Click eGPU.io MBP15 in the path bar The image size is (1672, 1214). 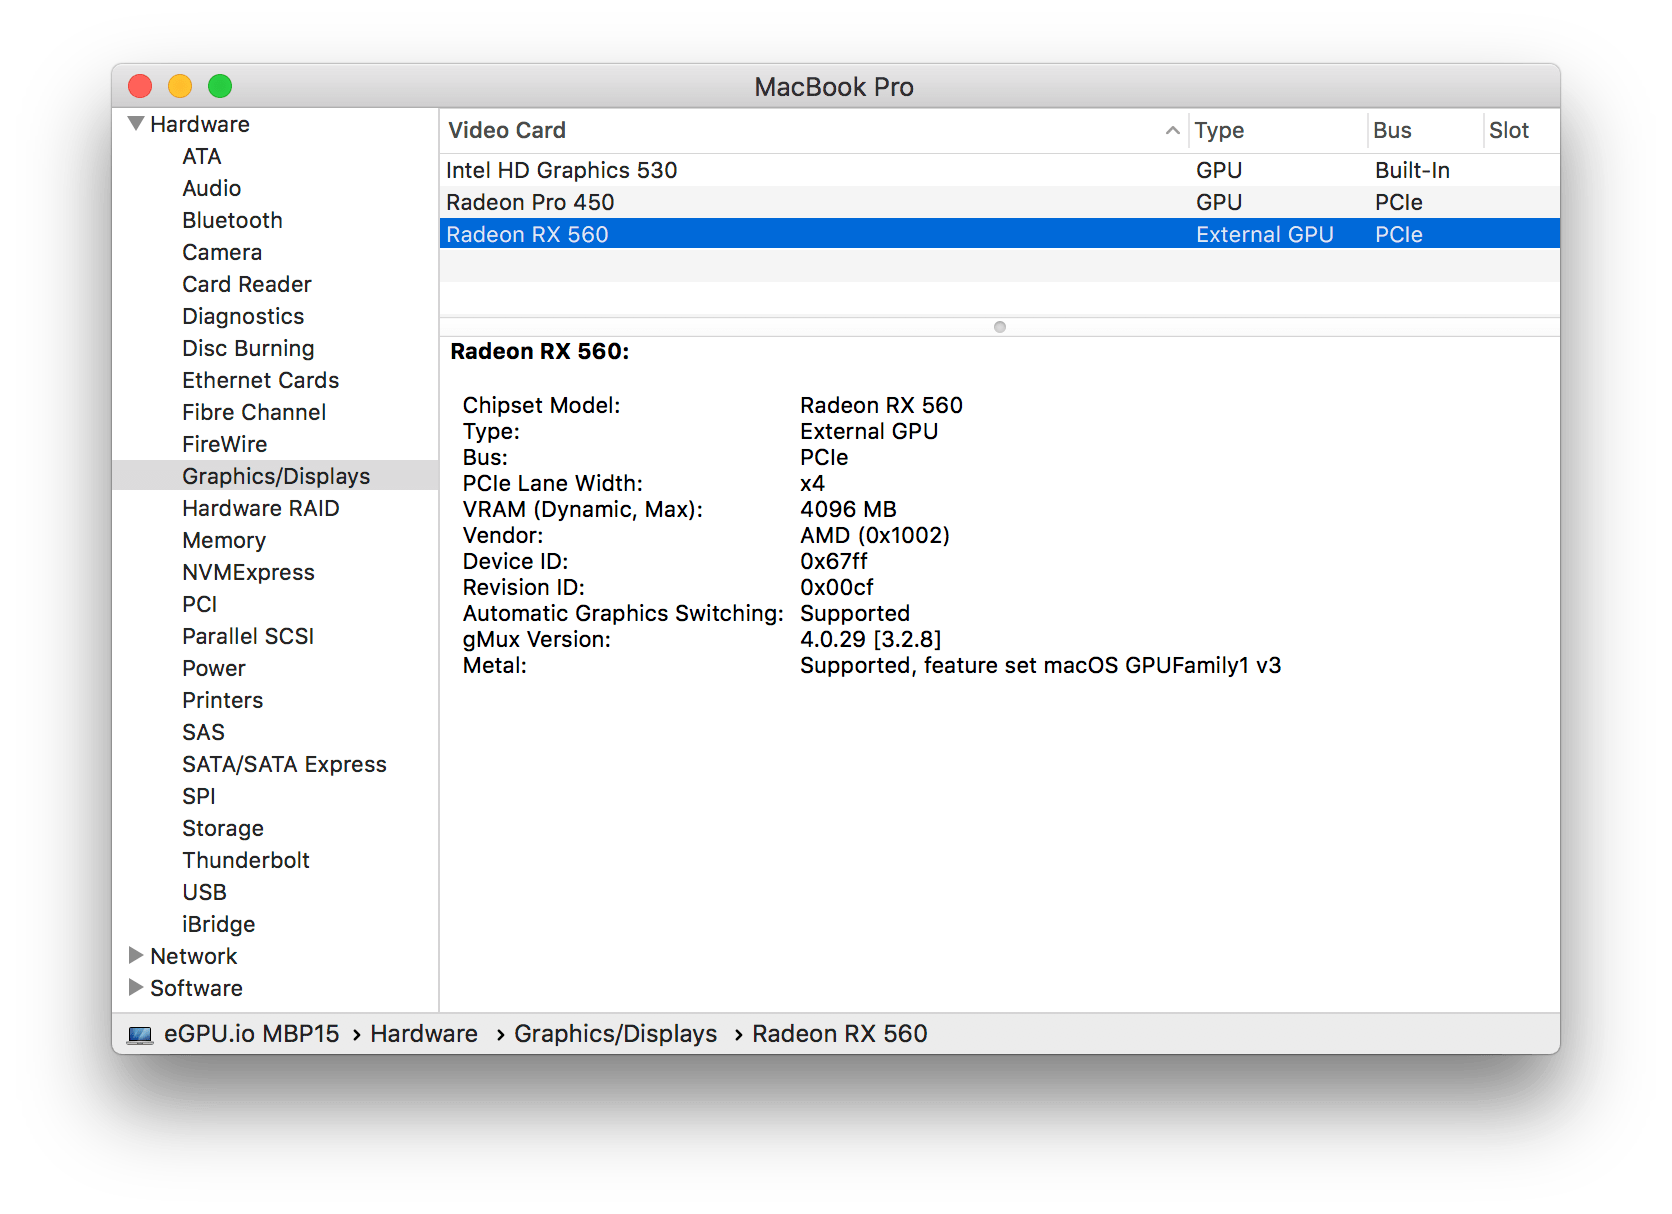coord(252,1034)
